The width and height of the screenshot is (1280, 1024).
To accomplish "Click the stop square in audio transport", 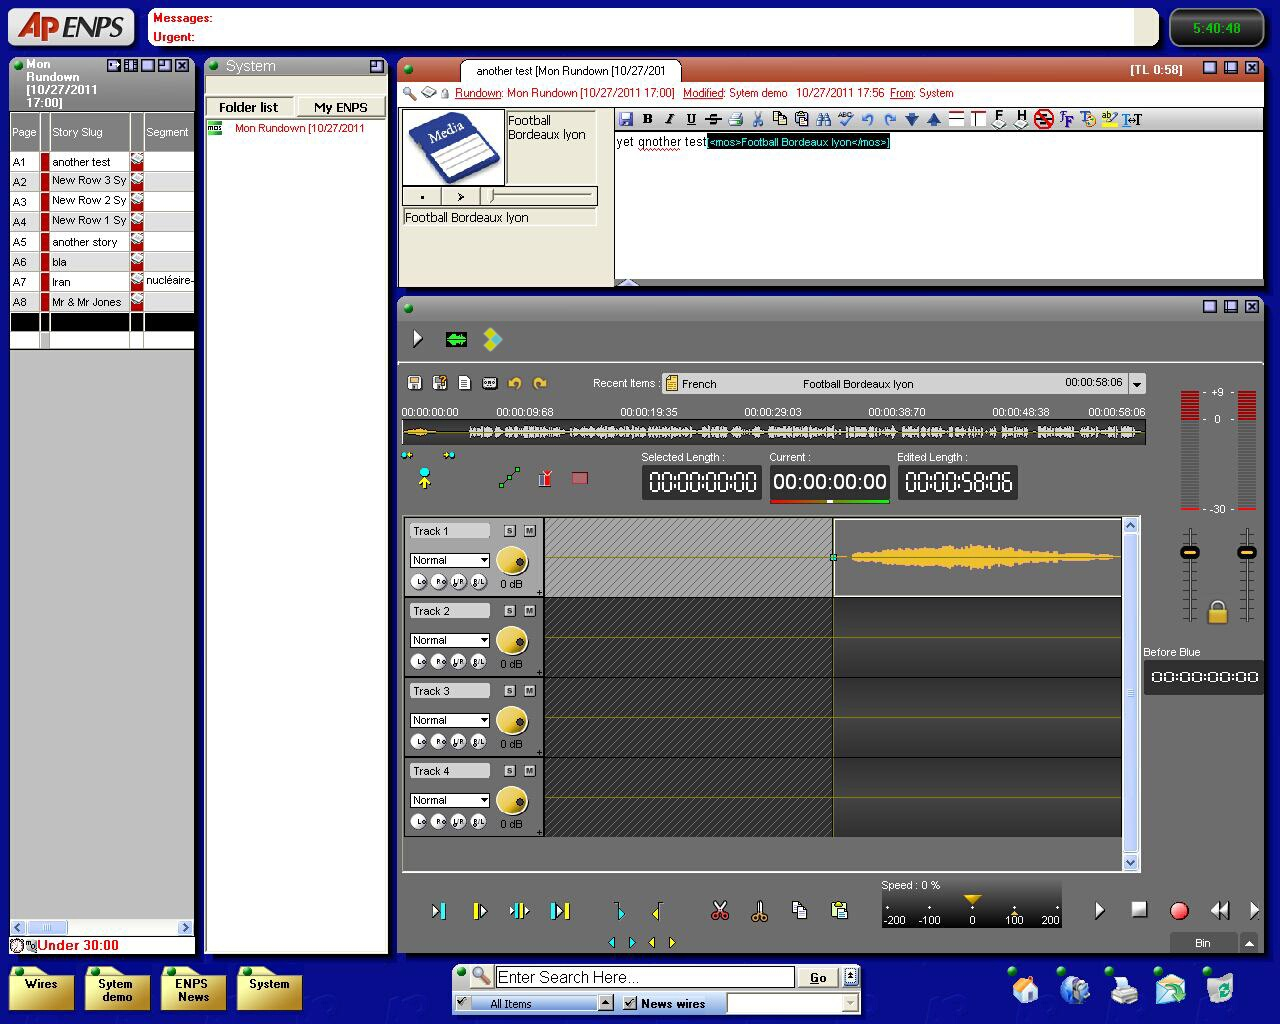I will [1139, 909].
